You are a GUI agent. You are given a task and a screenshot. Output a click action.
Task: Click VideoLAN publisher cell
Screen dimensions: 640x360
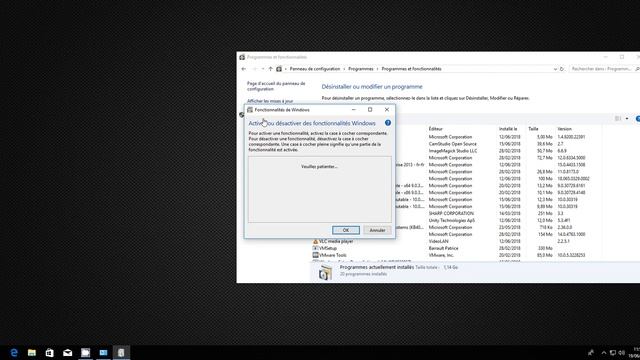(x=438, y=241)
